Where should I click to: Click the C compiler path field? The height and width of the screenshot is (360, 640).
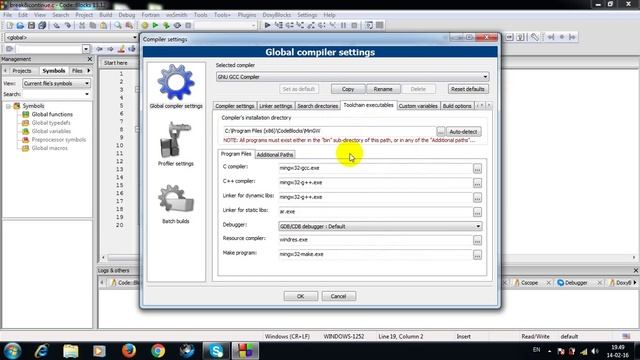pyautogui.click(x=375, y=168)
